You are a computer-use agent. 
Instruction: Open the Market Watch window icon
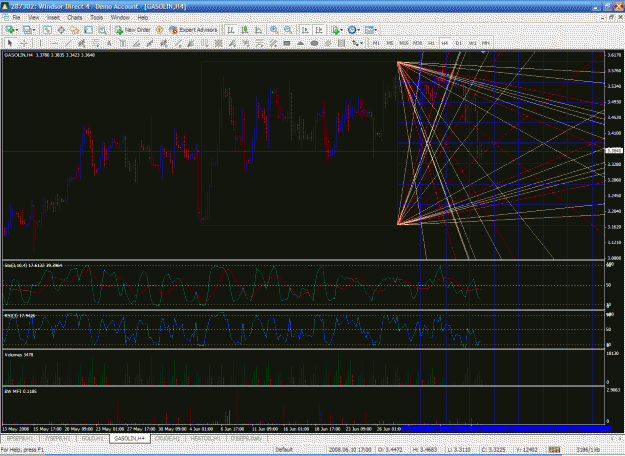pyautogui.click(x=47, y=30)
